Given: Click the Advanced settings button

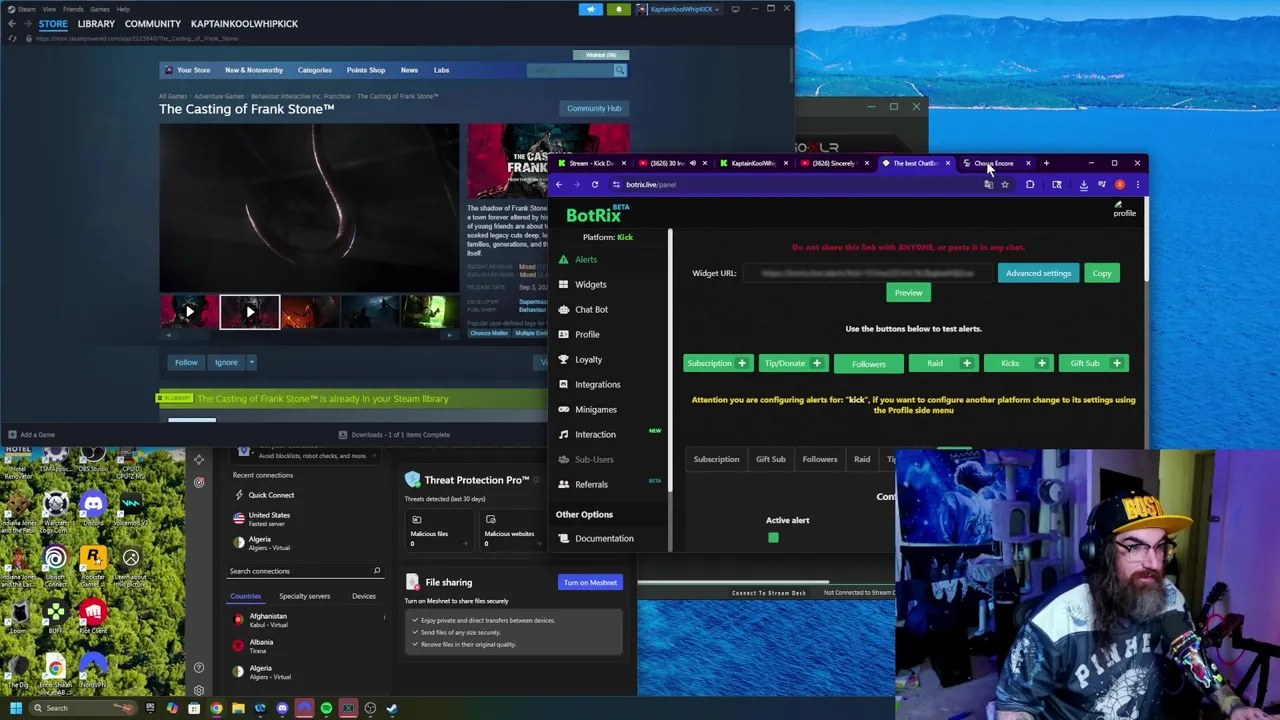Looking at the screenshot, I should click(x=1038, y=273).
